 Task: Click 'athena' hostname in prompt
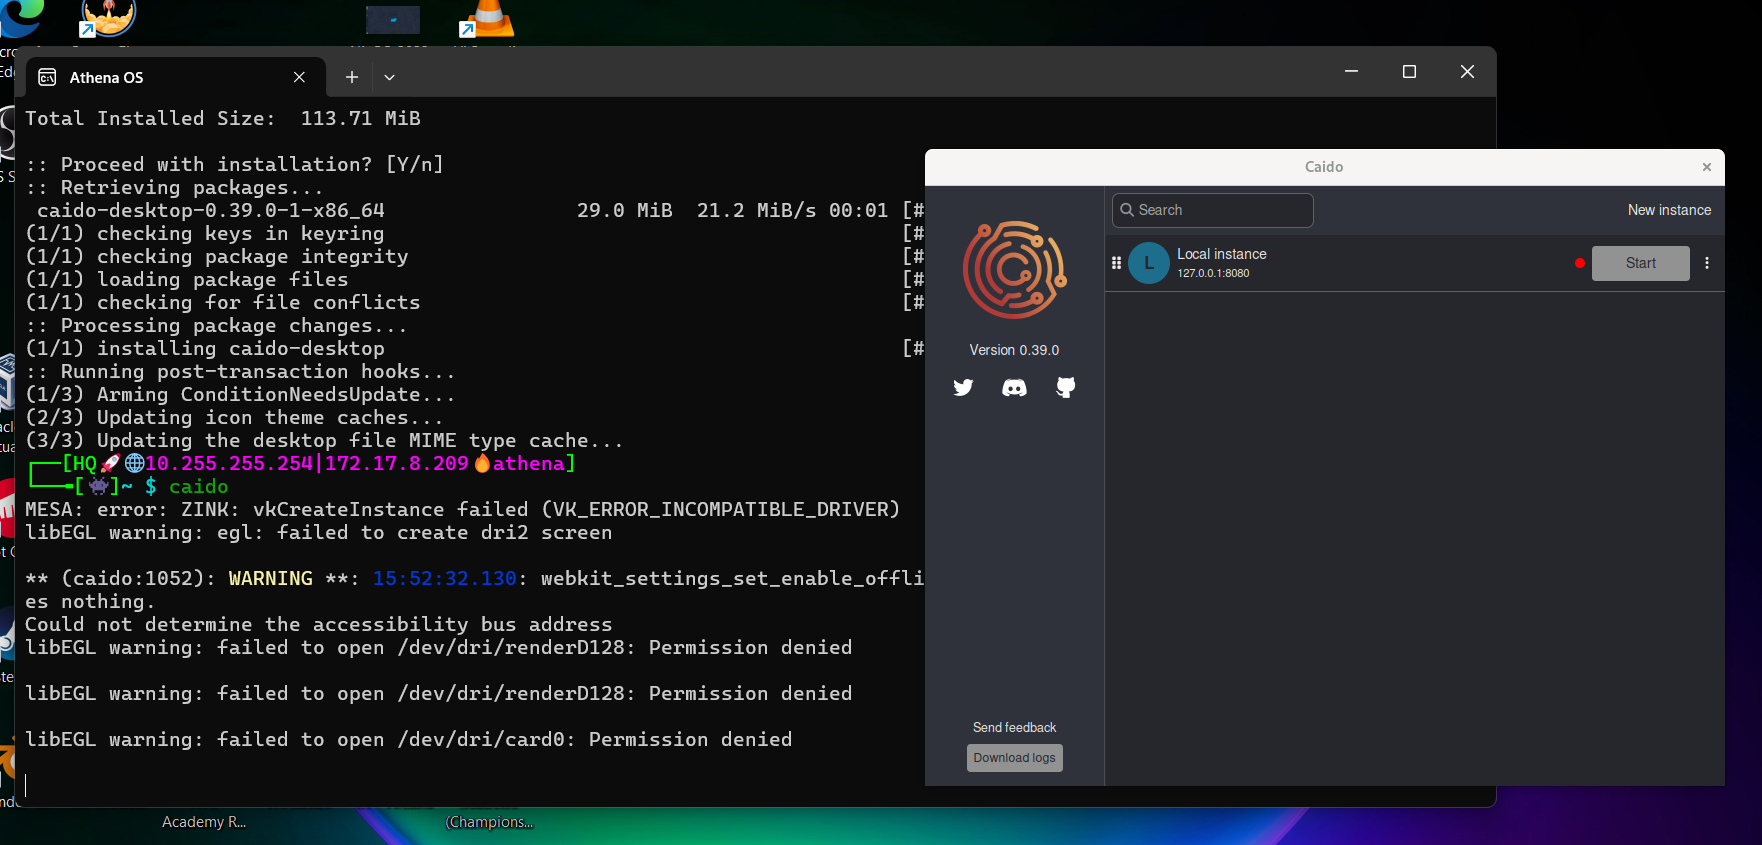click(x=528, y=464)
